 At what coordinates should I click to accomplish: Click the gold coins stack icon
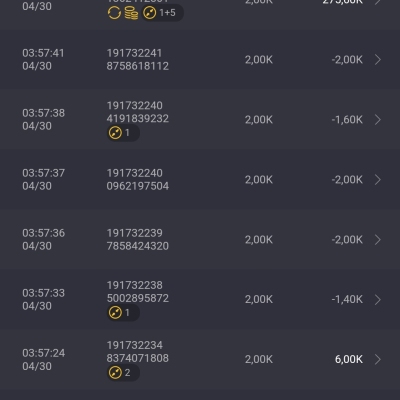(x=131, y=13)
